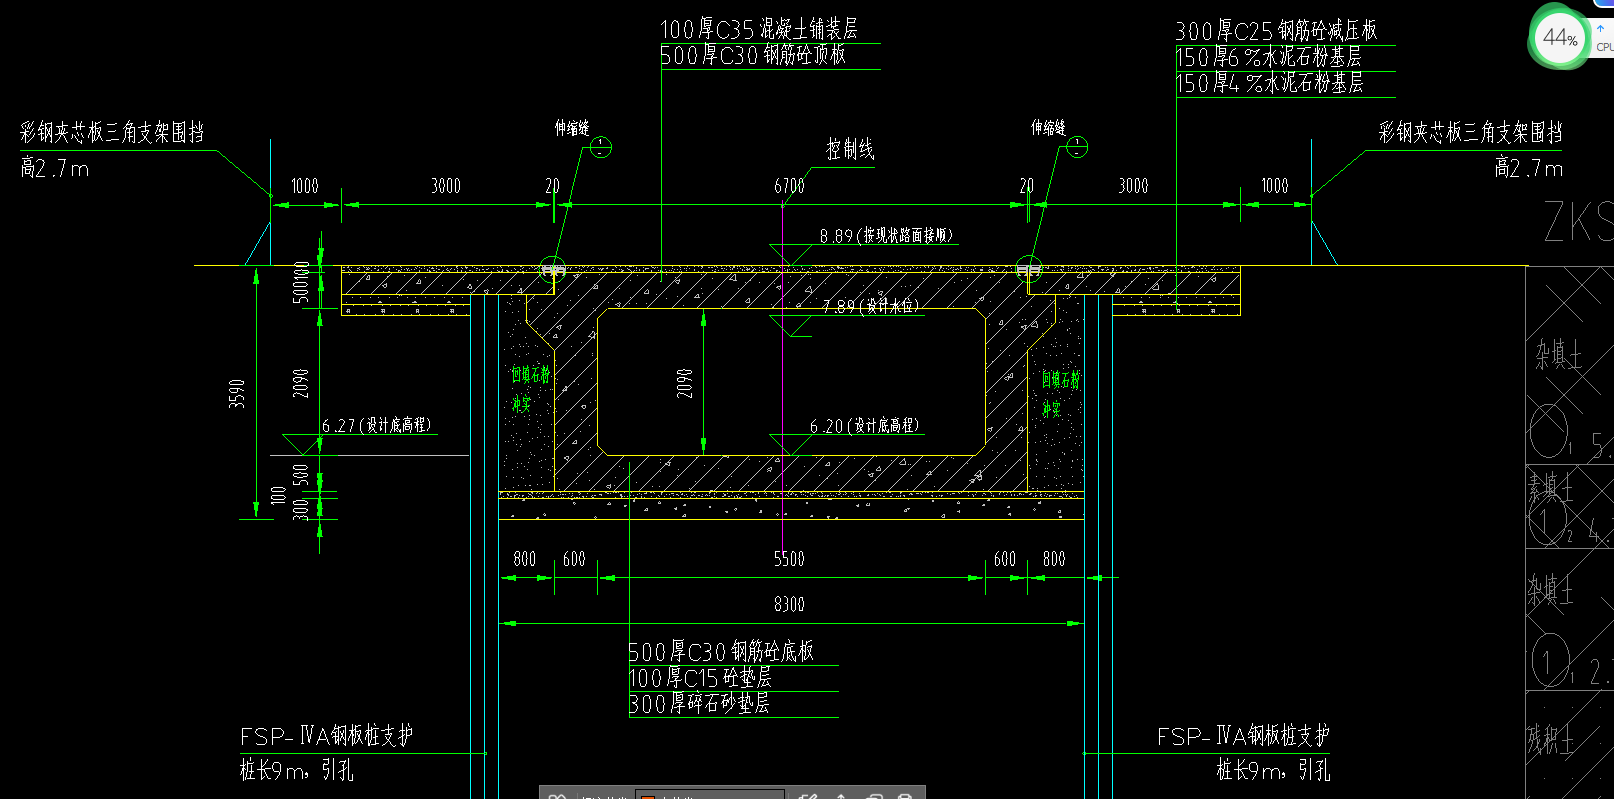Click the right "600" dimension value

click(x=1005, y=559)
